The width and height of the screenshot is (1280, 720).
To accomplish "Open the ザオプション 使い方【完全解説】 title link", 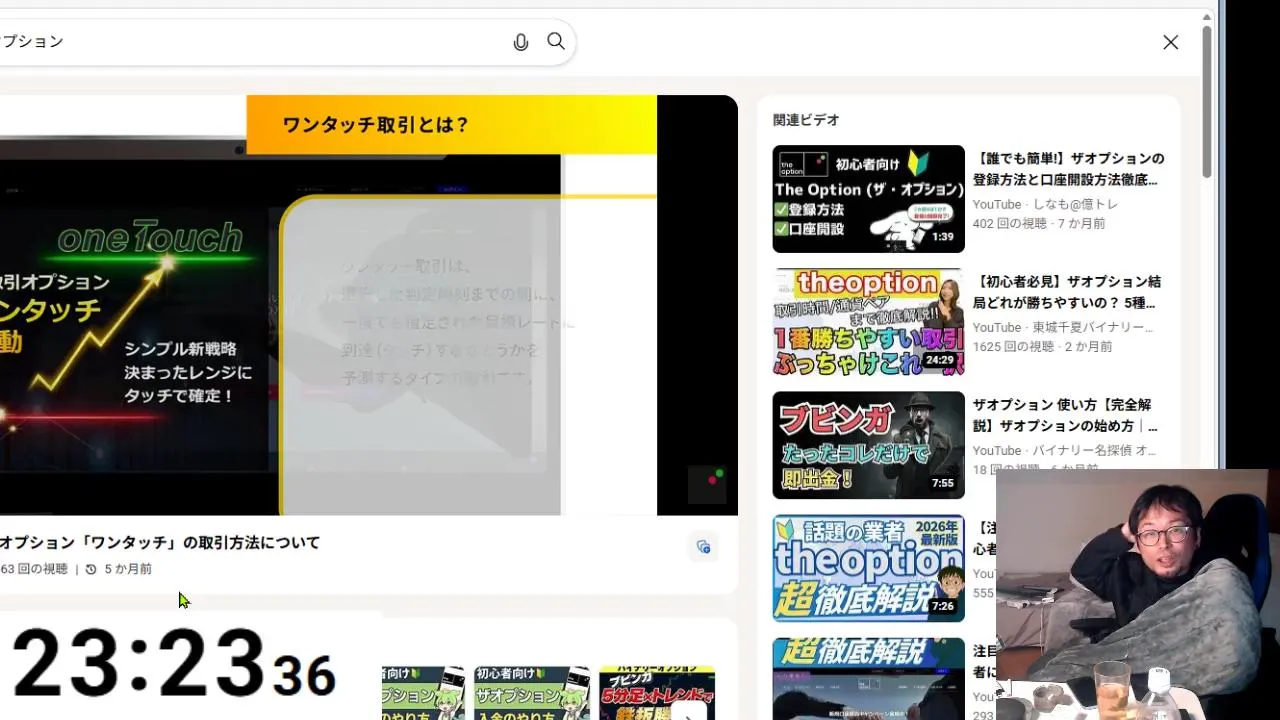I will coord(1065,415).
